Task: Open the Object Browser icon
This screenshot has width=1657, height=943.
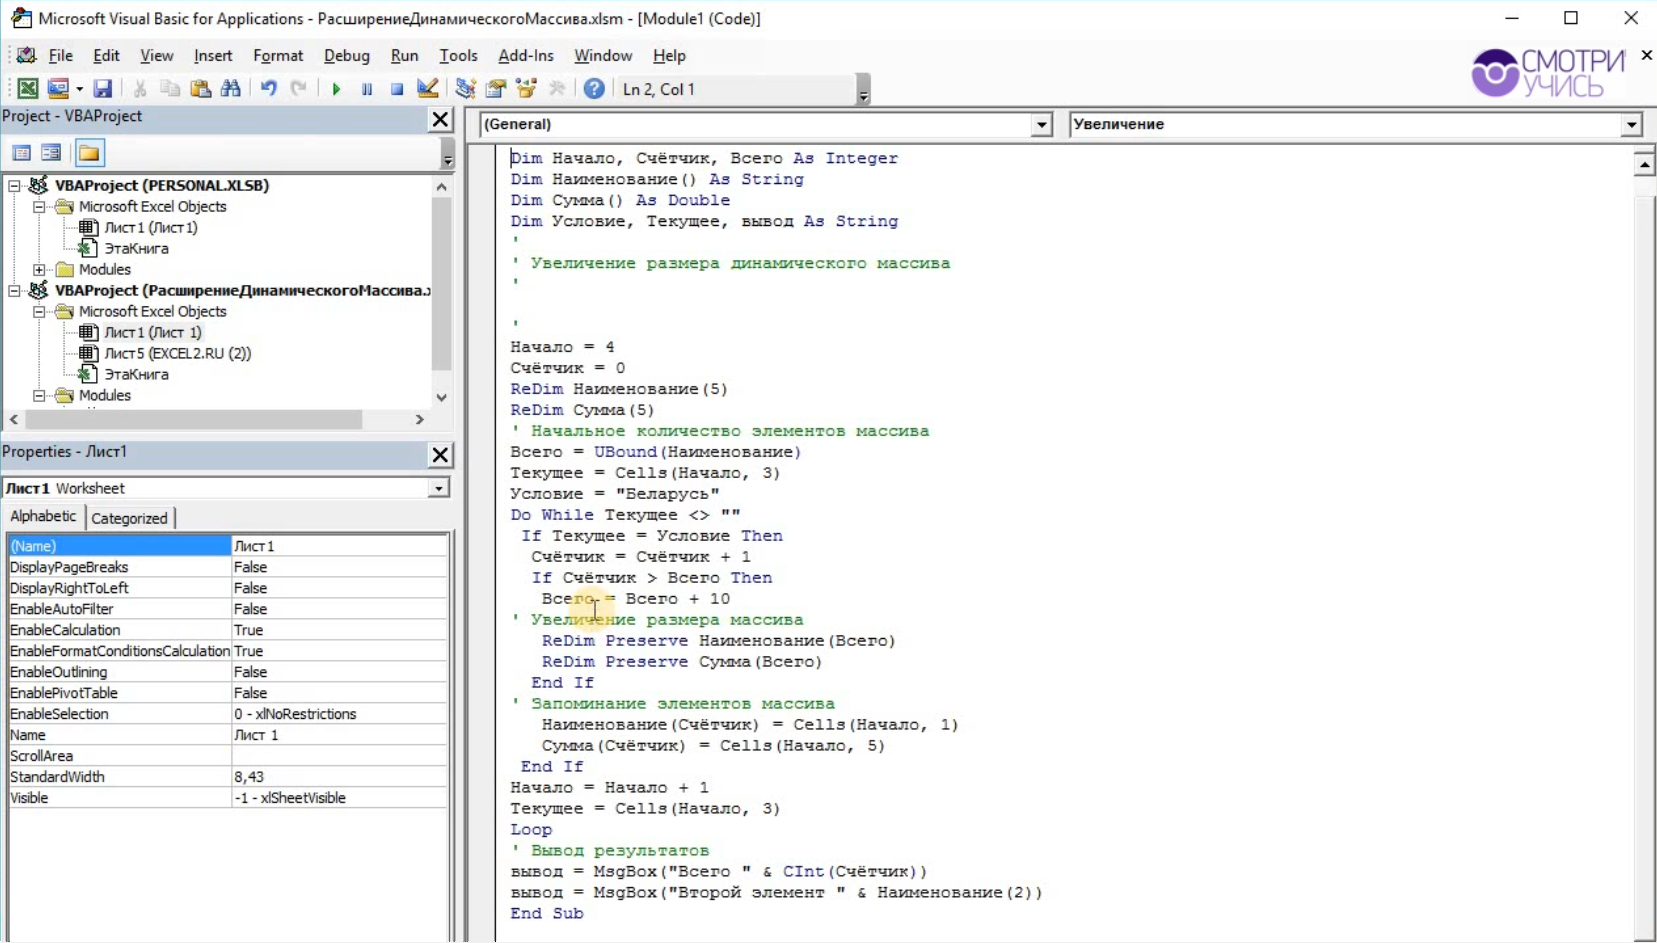Action: pyautogui.click(x=527, y=89)
